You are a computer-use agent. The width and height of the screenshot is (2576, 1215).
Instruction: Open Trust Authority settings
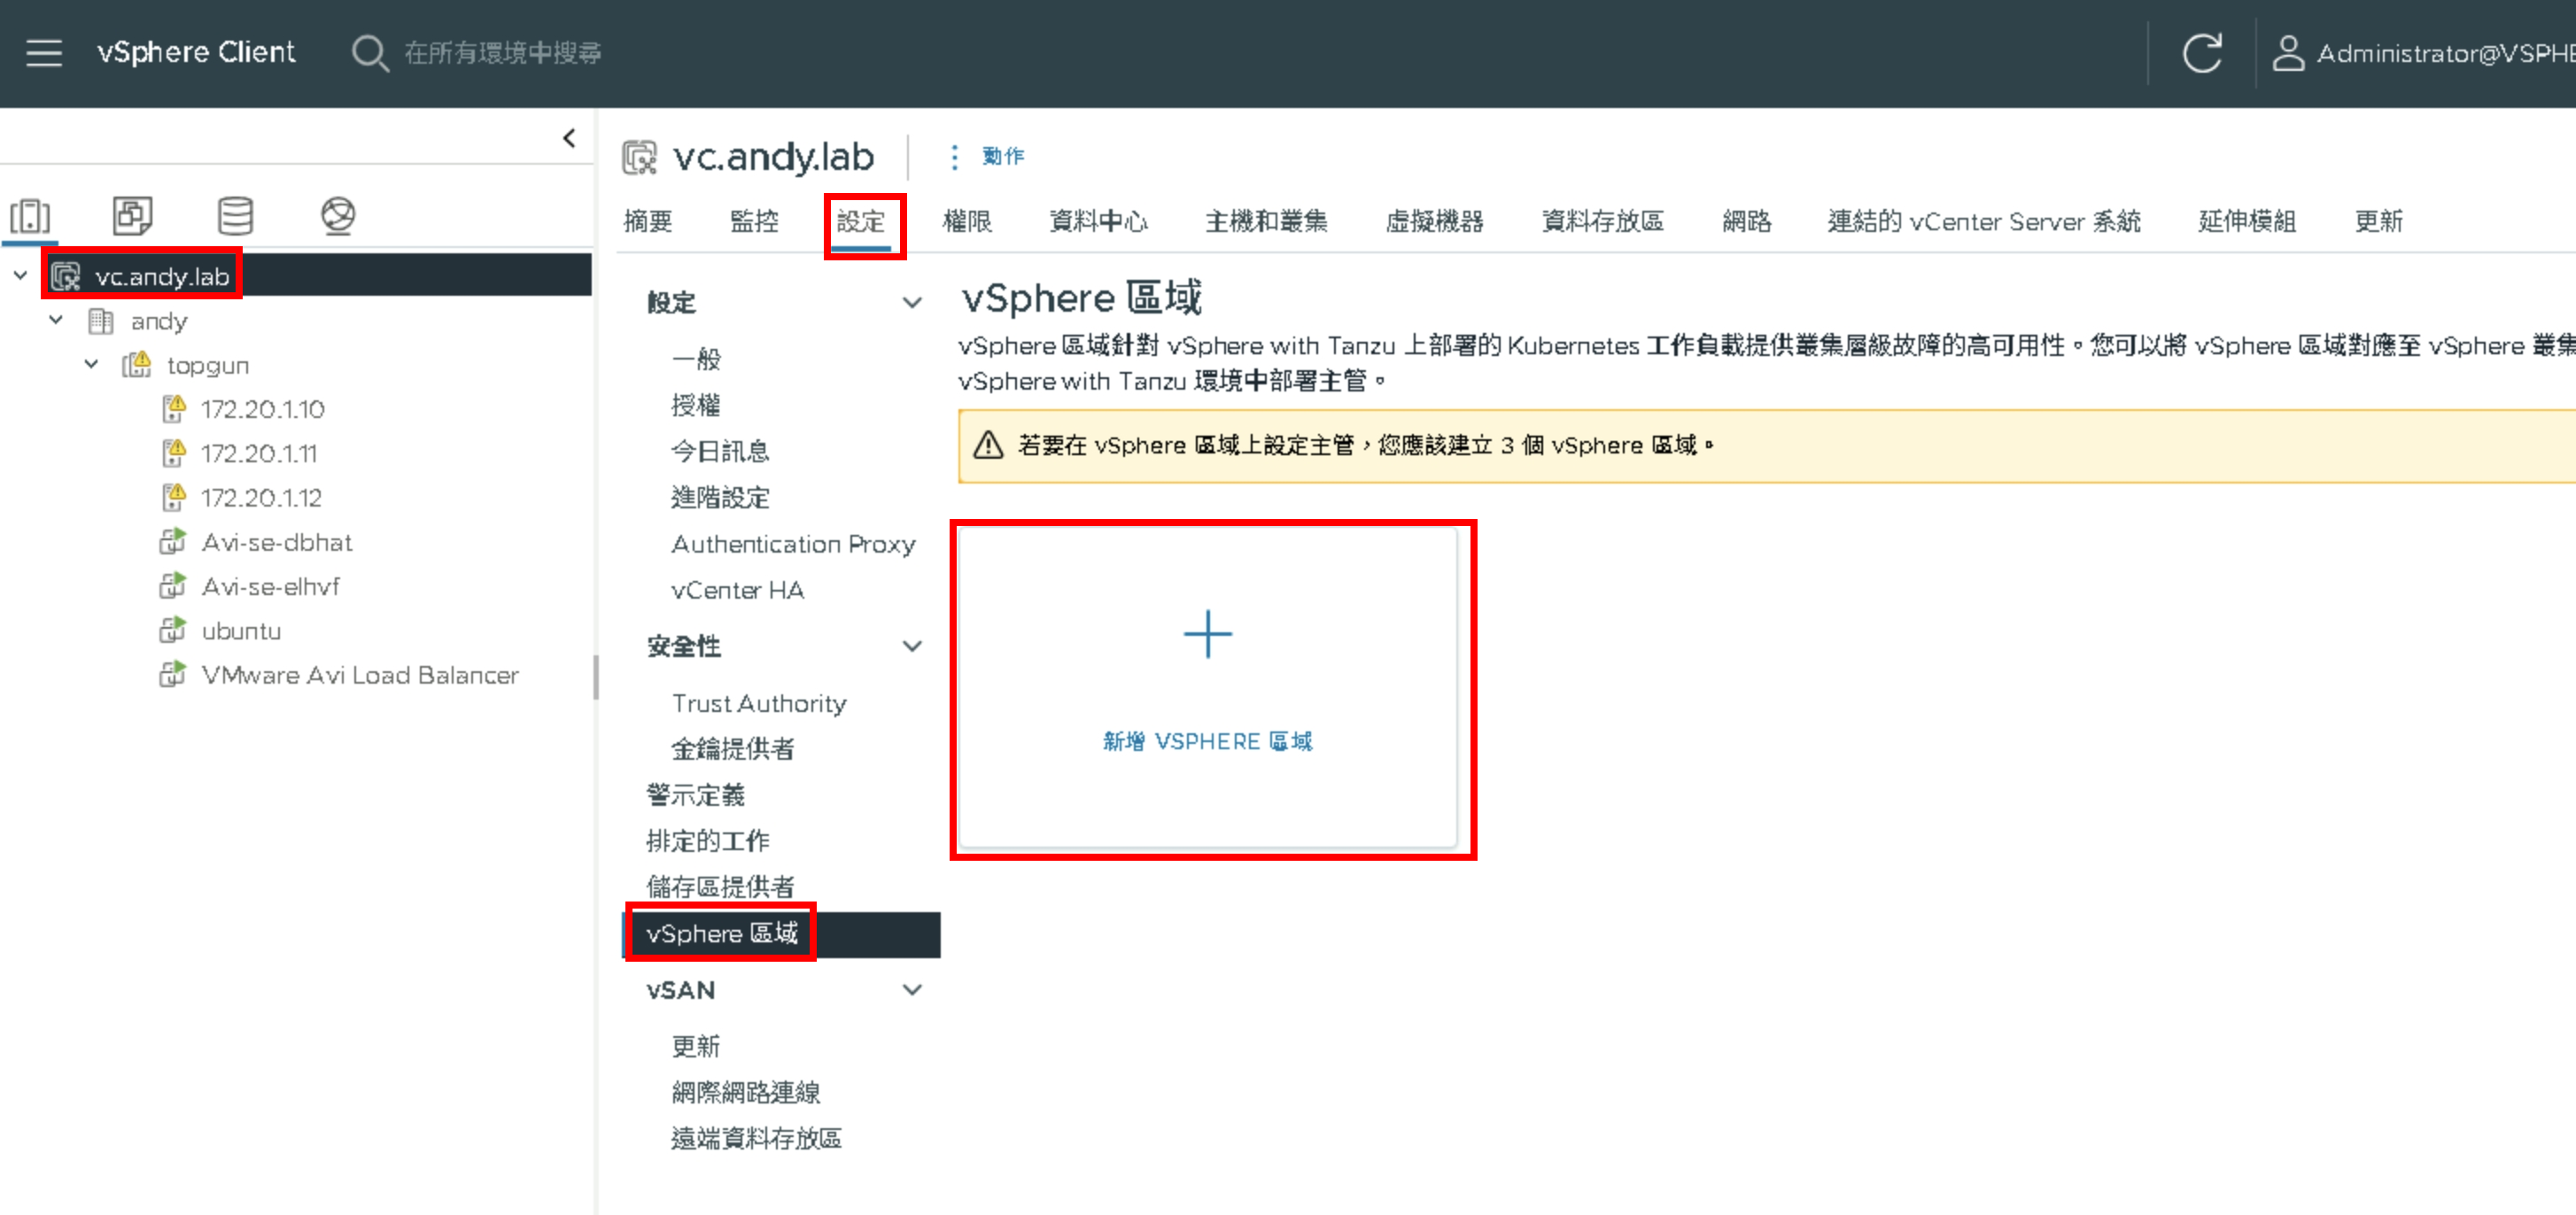point(759,703)
